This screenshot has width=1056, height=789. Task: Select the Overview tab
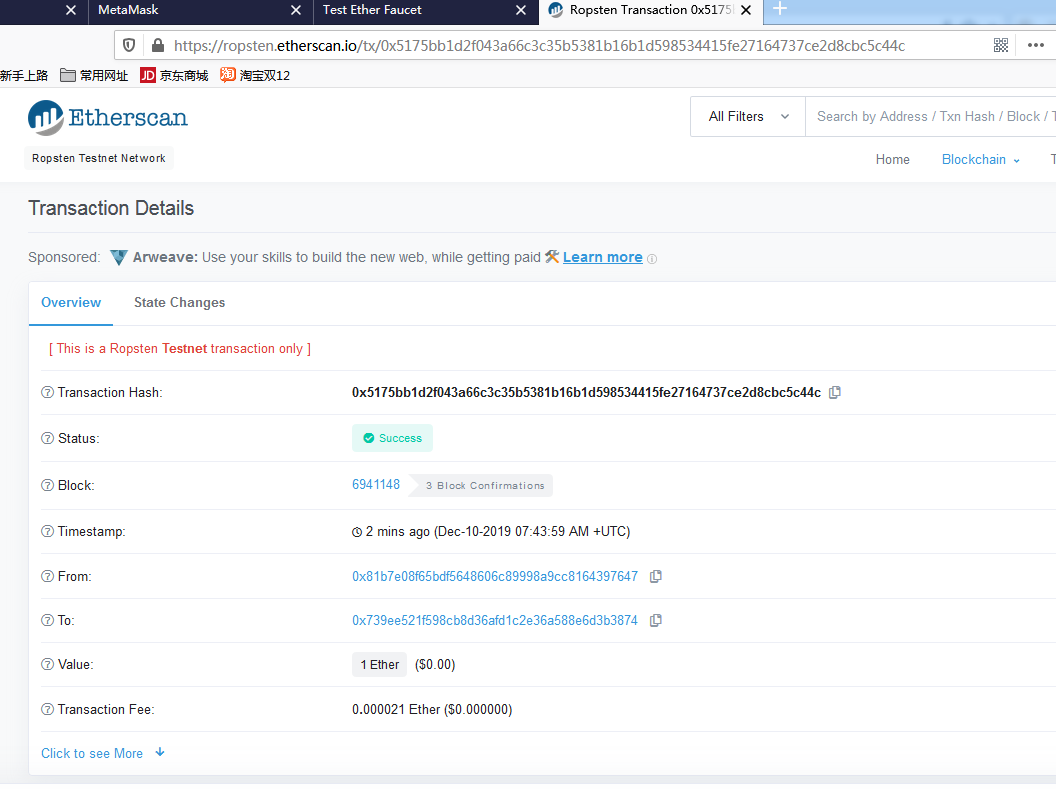[71, 302]
